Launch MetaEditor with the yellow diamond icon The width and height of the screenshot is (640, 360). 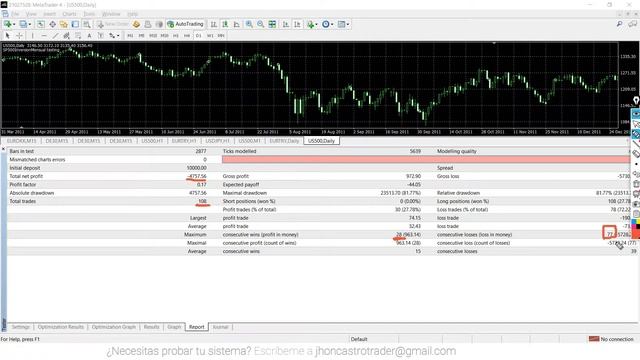136,24
